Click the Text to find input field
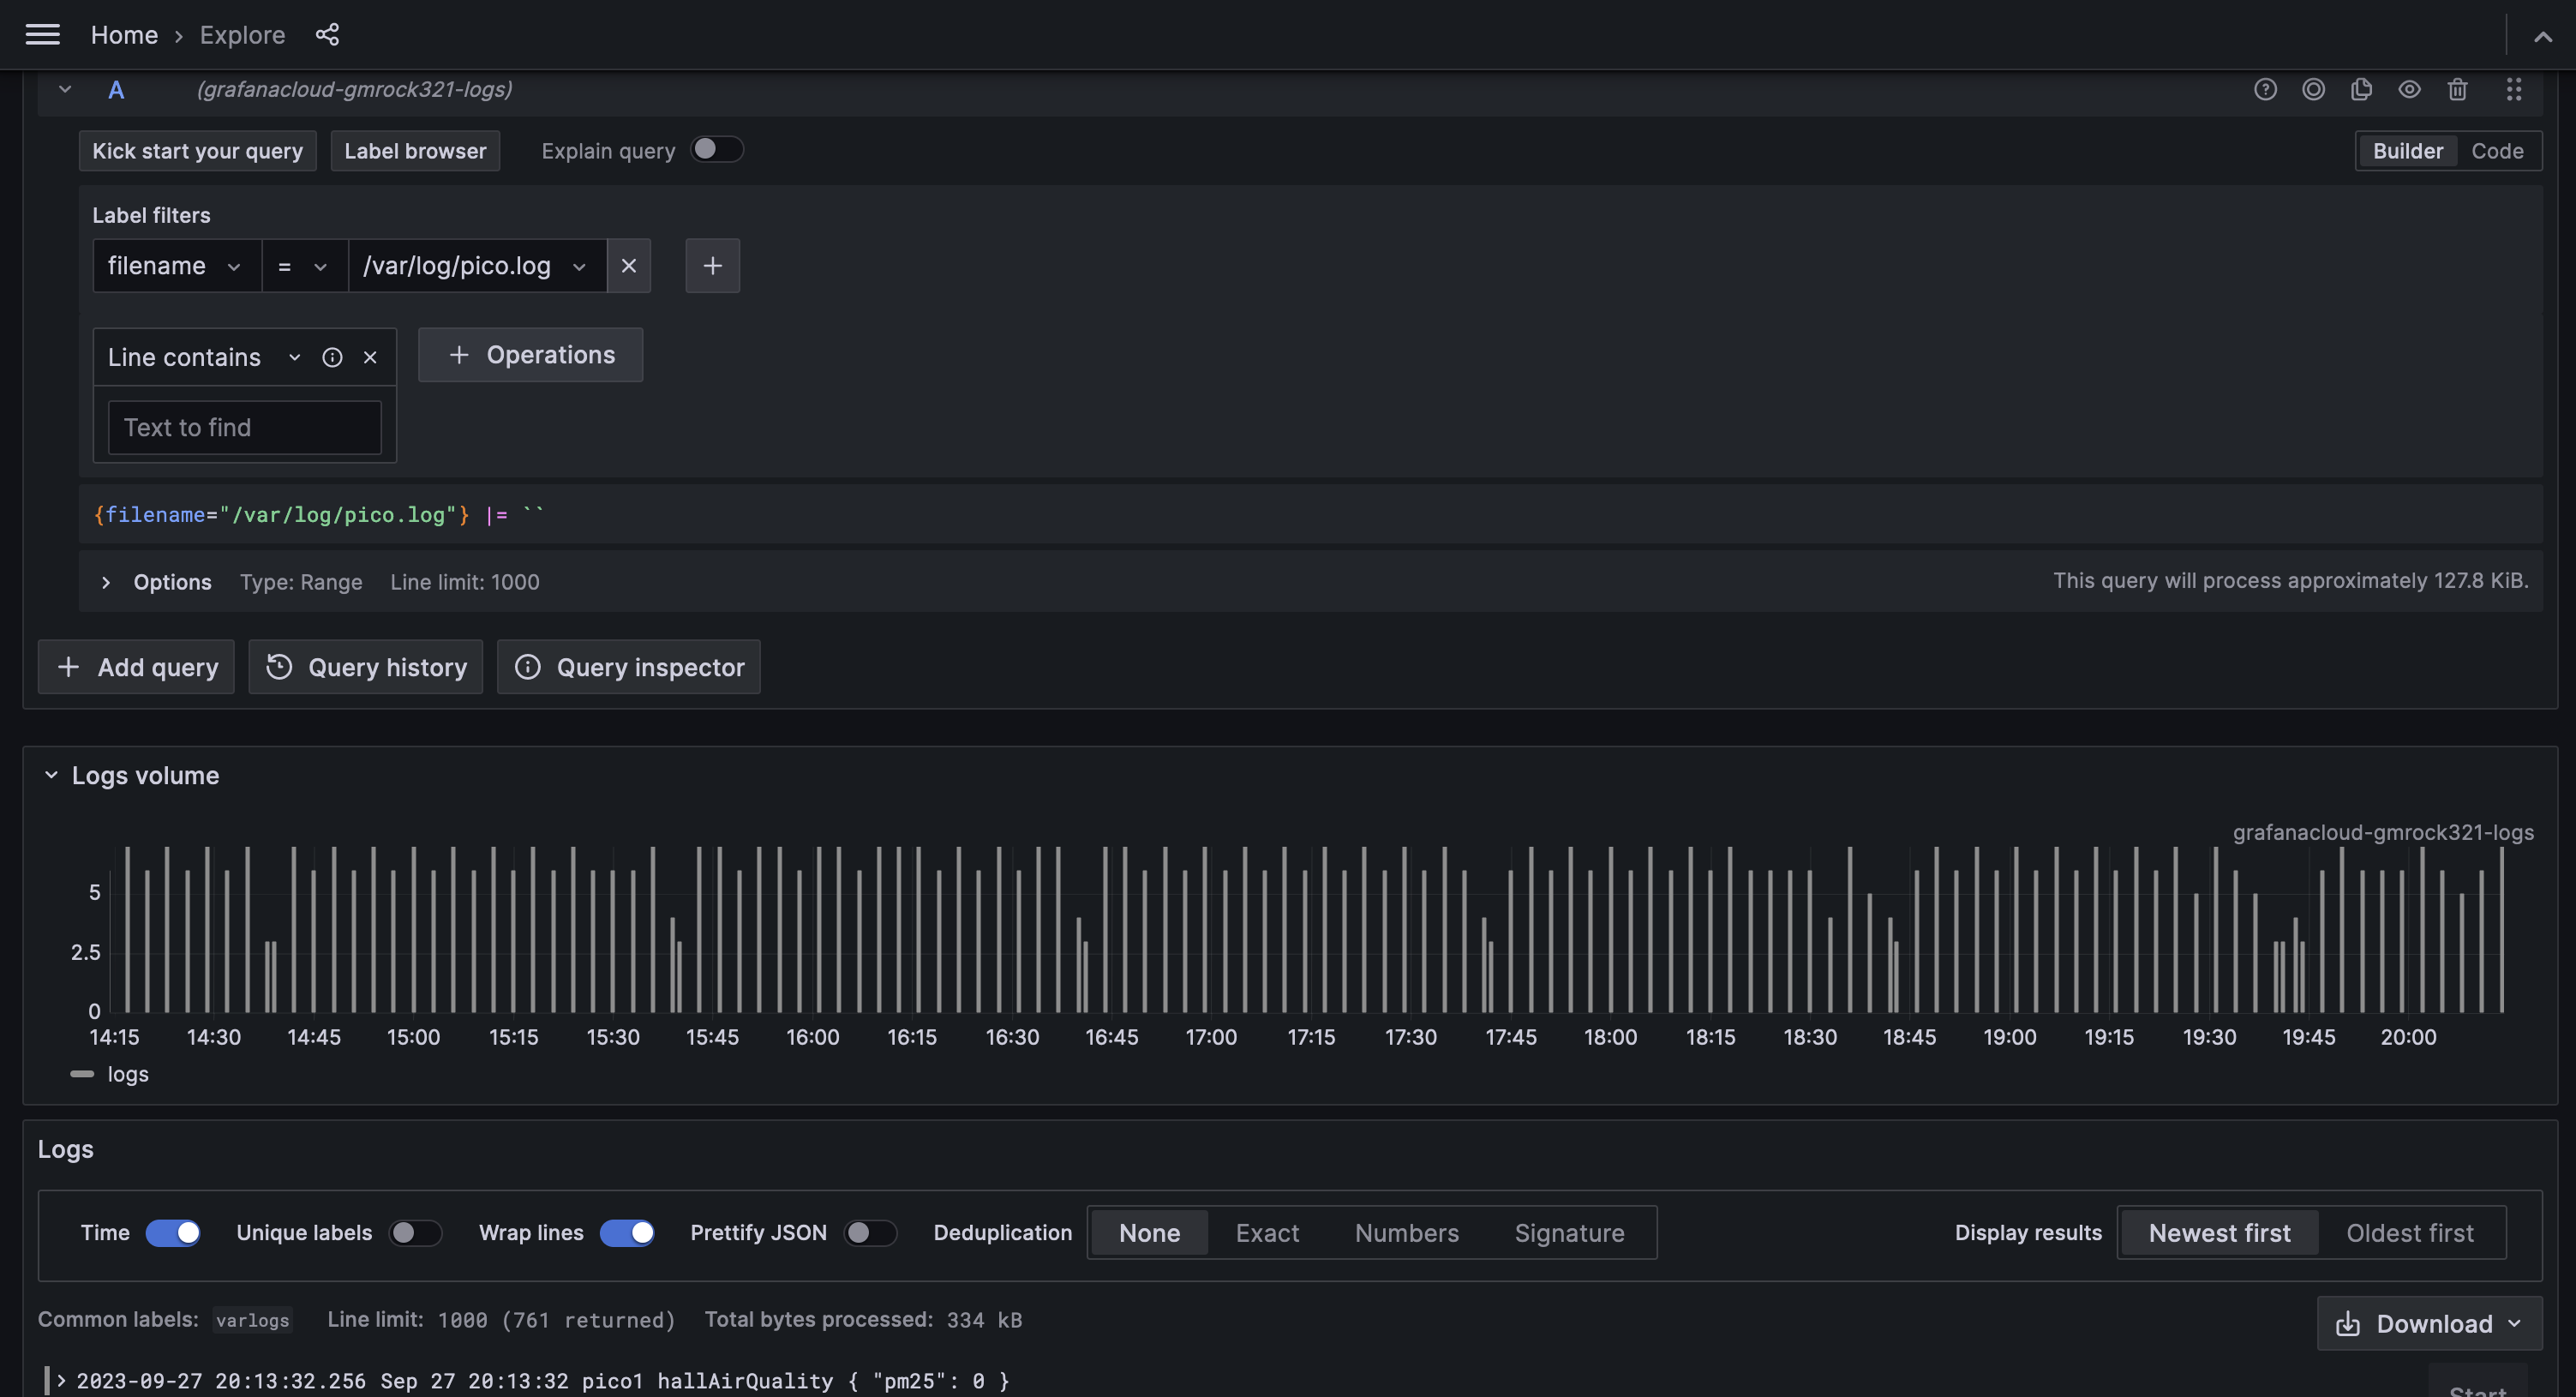The width and height of the screenshot is (2576, 1397). point(244,428)
